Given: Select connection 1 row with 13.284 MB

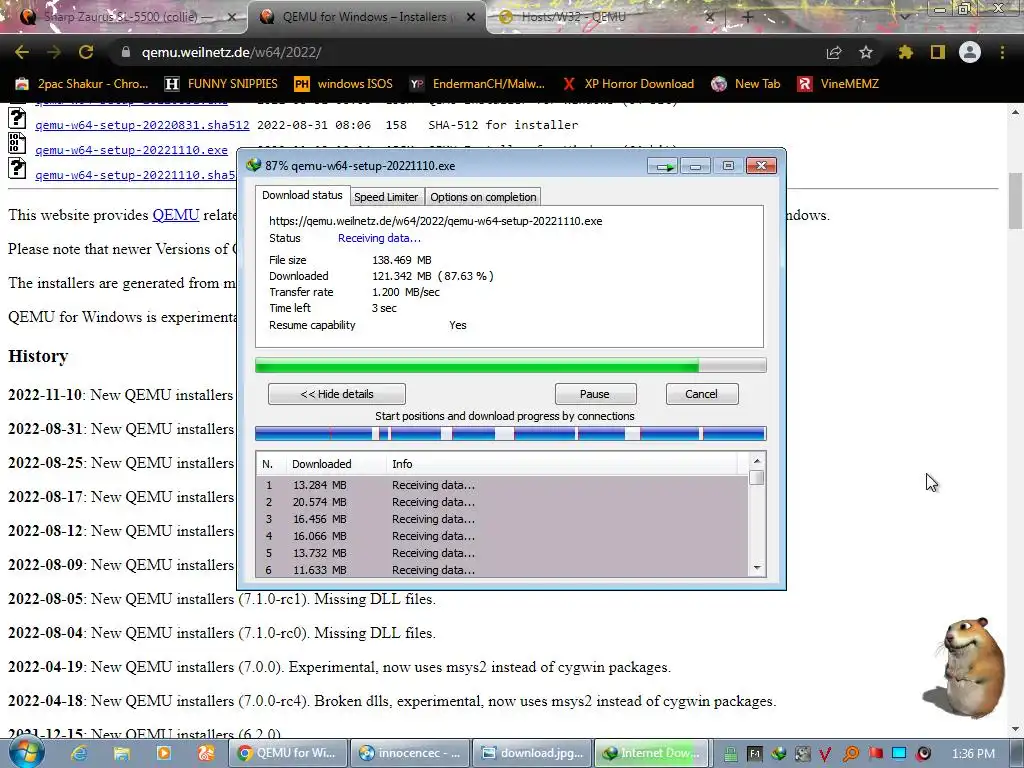Looking at the screenshot, I should pyautogui.click(x=502, y=485).
